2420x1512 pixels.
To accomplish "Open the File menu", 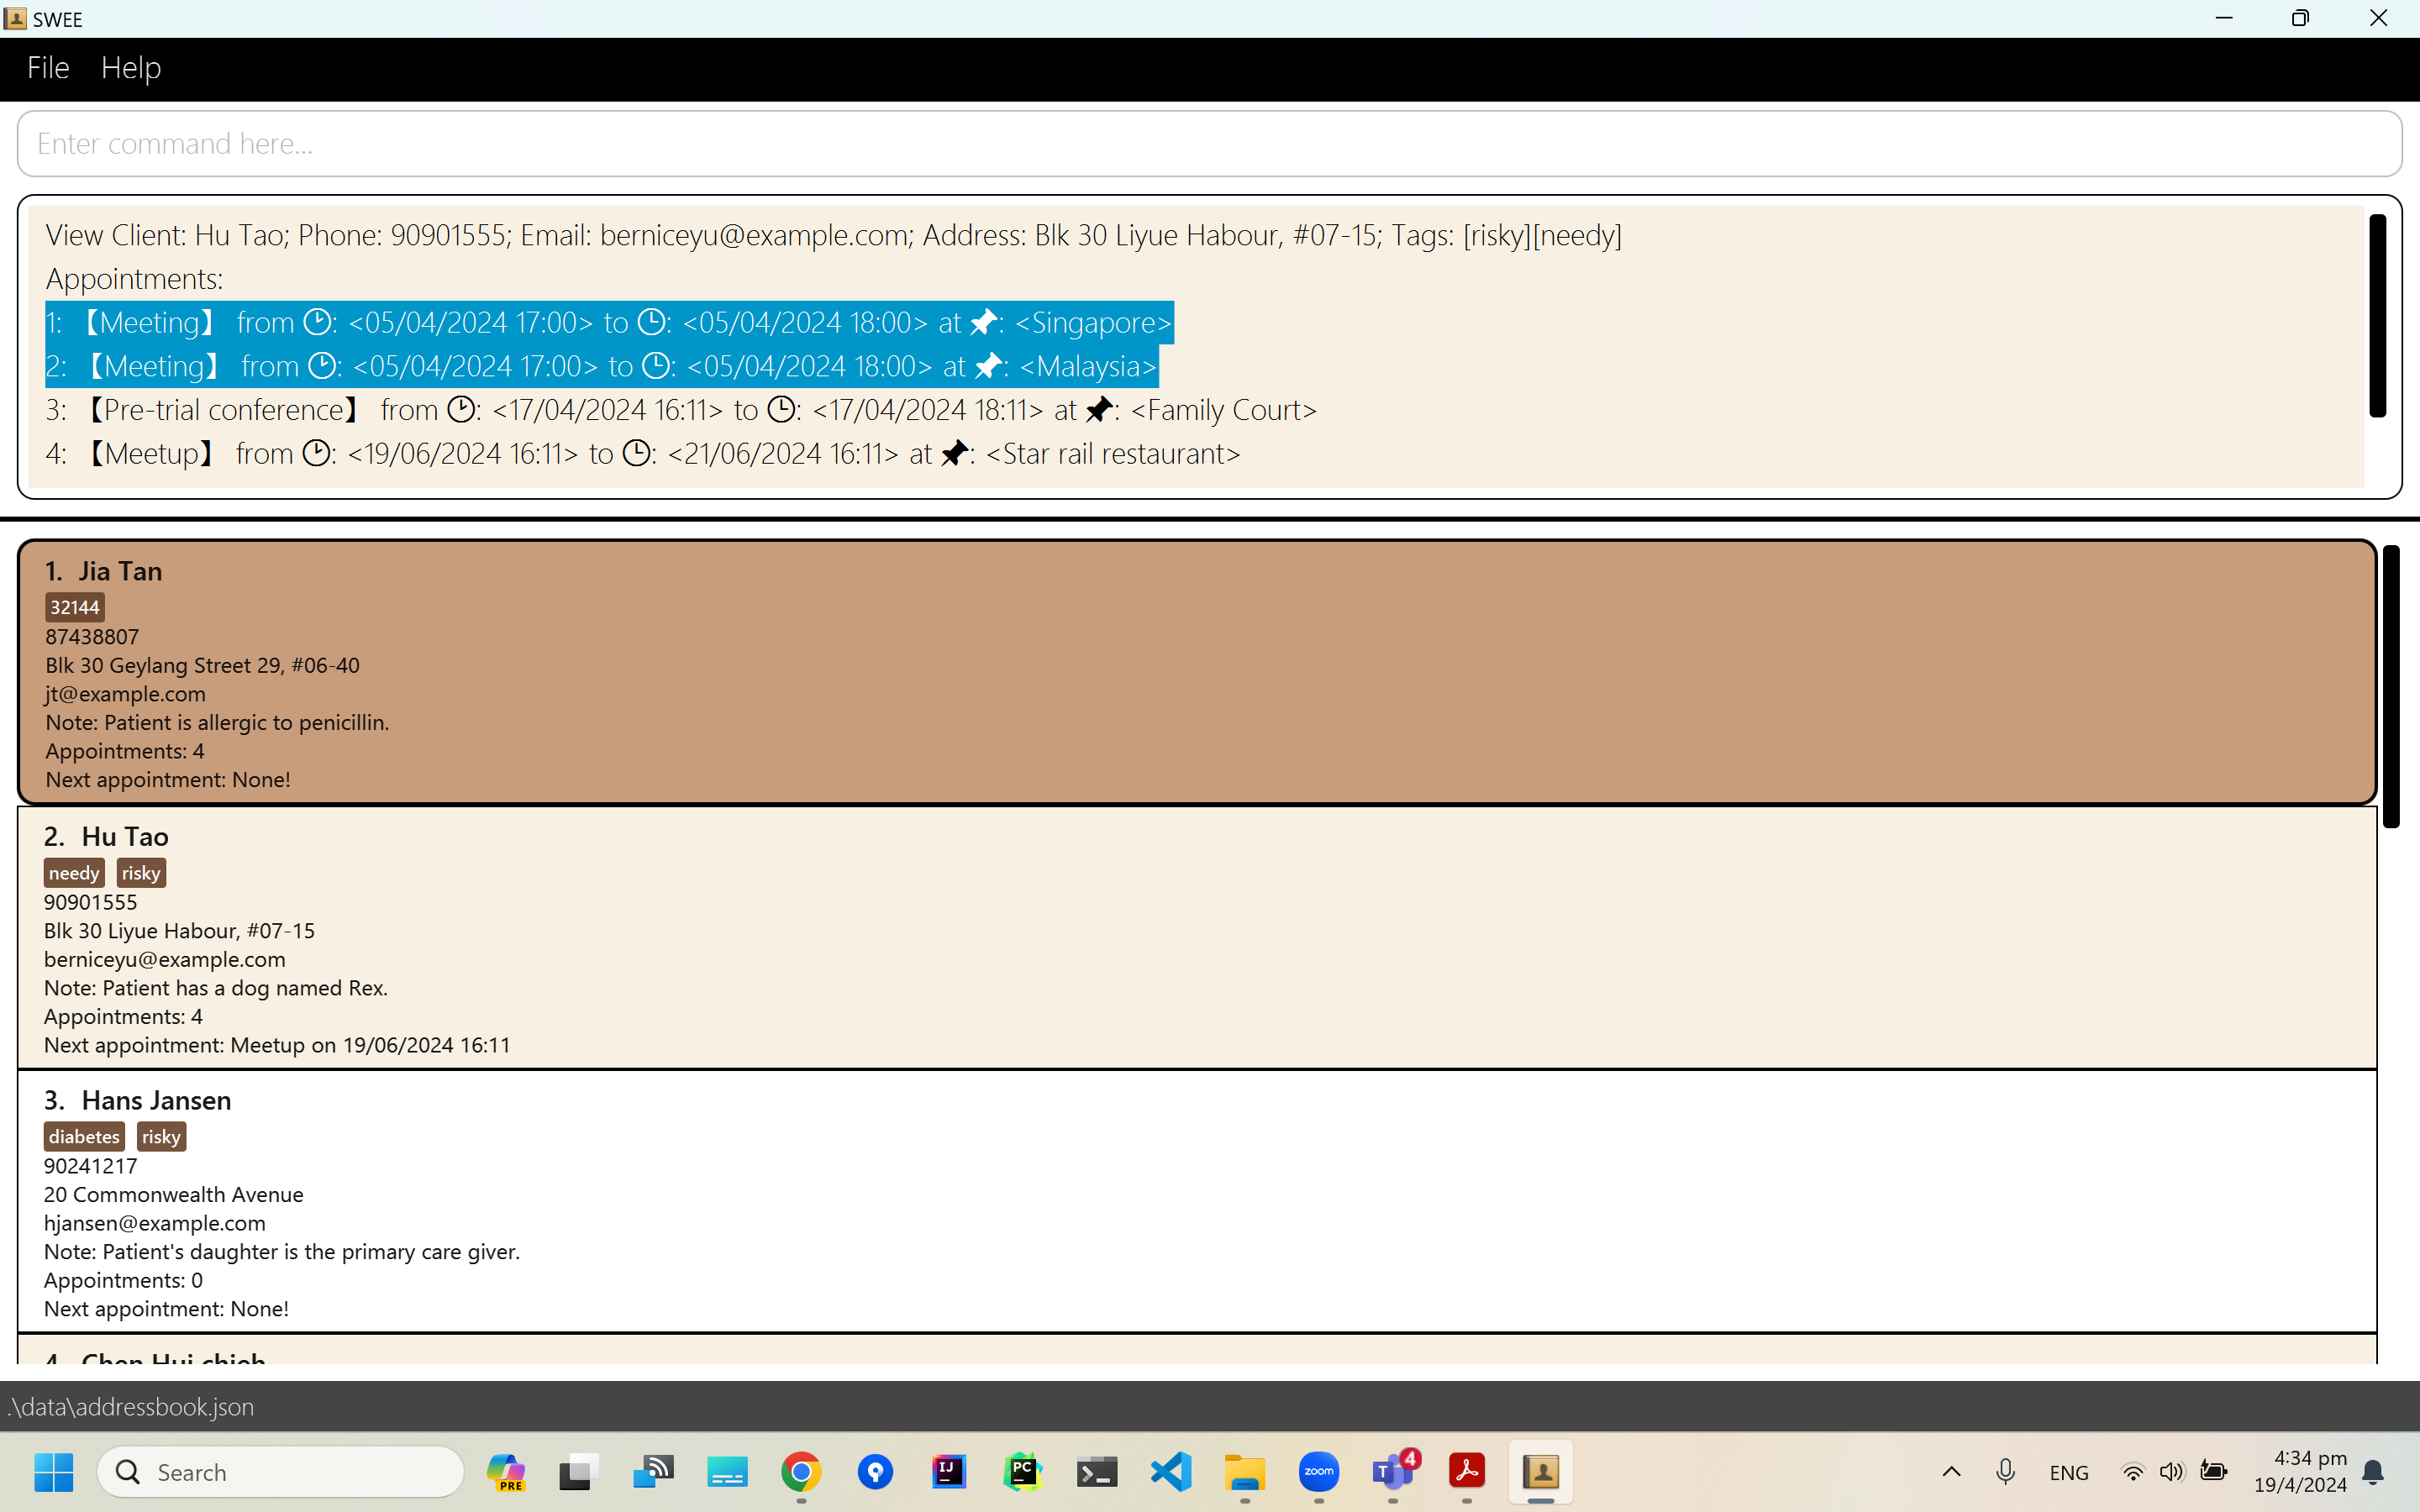I will pyautogui.click(x=47, y=68).
